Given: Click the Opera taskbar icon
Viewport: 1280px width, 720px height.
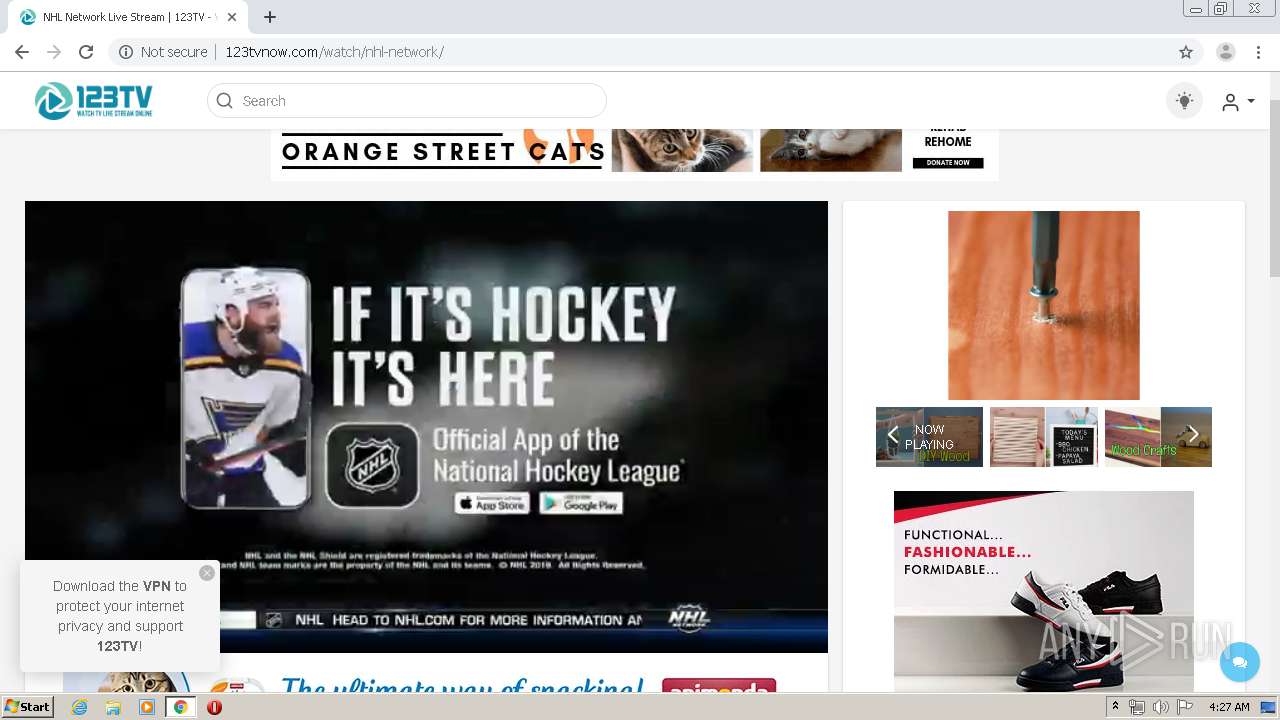Looking at the screenshot, I should point(214,707).
